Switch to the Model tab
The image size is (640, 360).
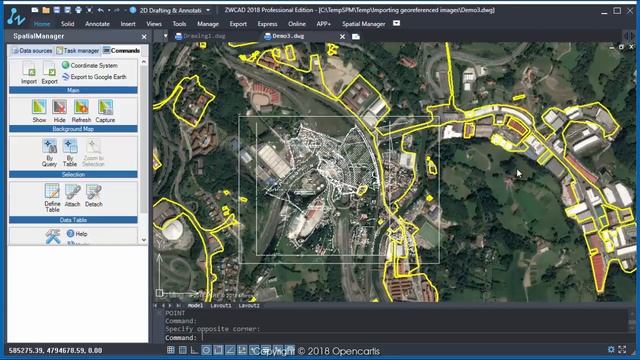195,305
